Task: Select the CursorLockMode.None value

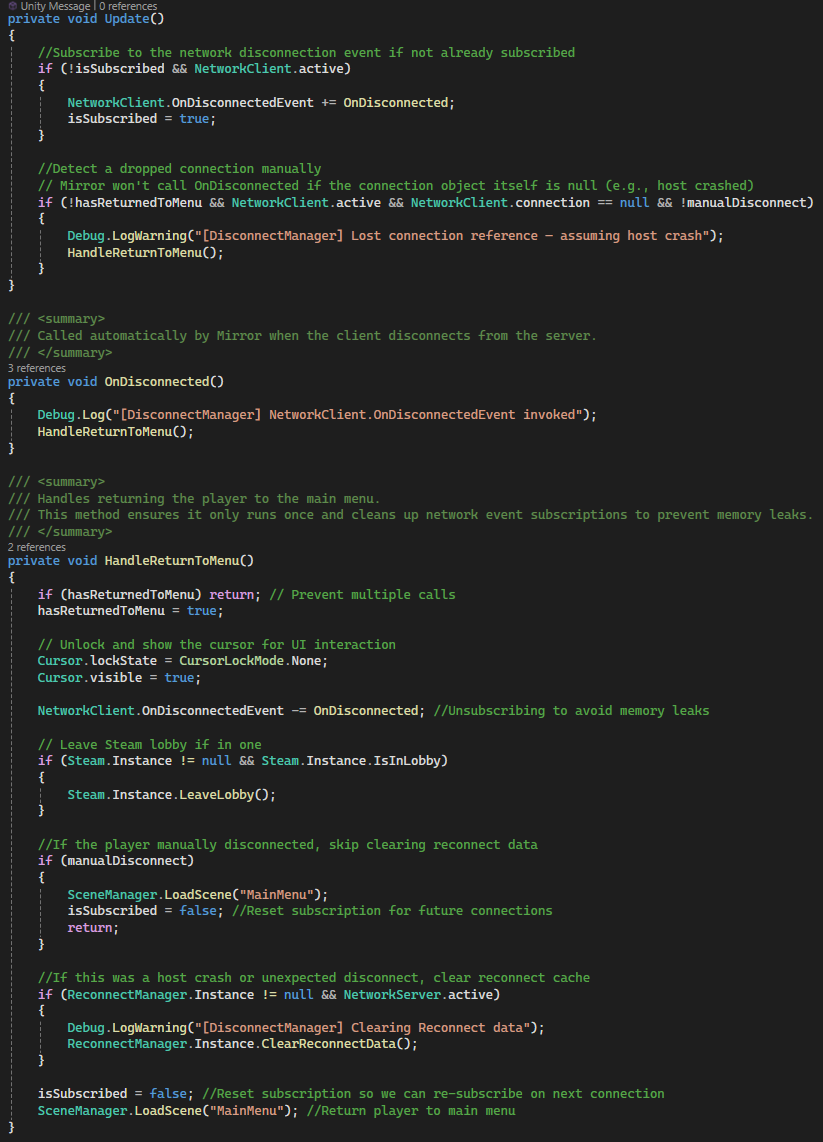Action: [x=255, y=660]
